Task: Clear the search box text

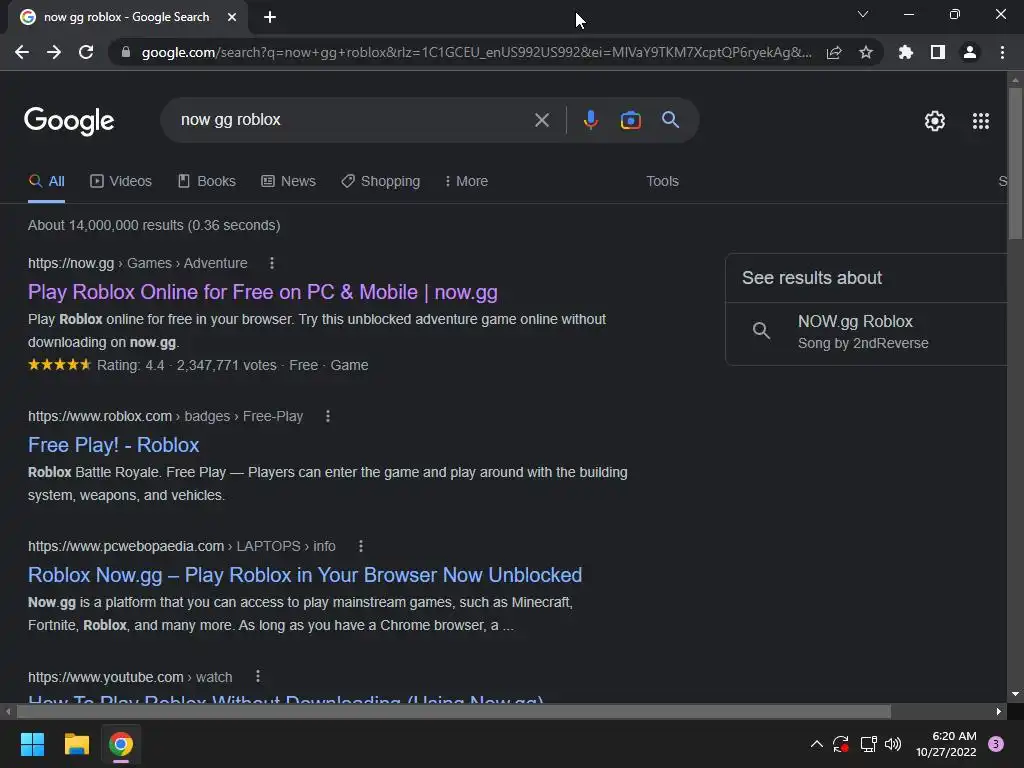Action: (x=541, y=120)
